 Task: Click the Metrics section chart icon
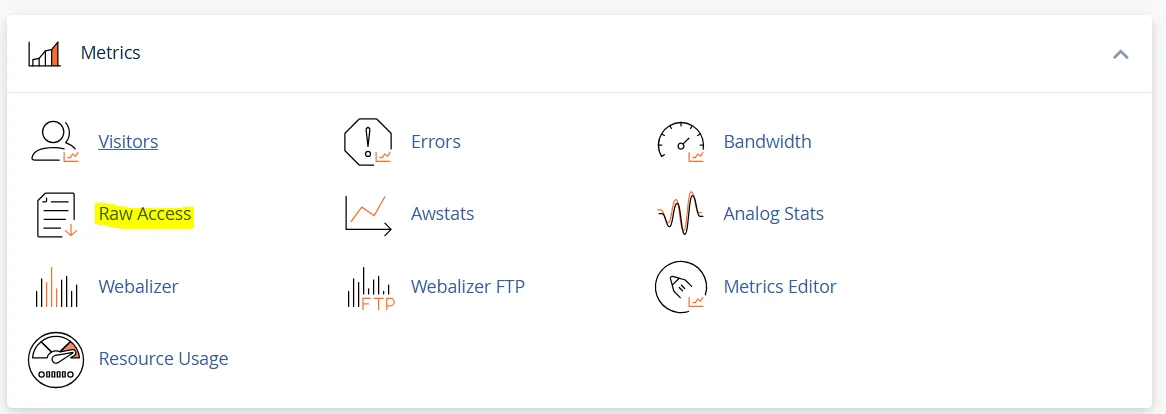(44, 53)
